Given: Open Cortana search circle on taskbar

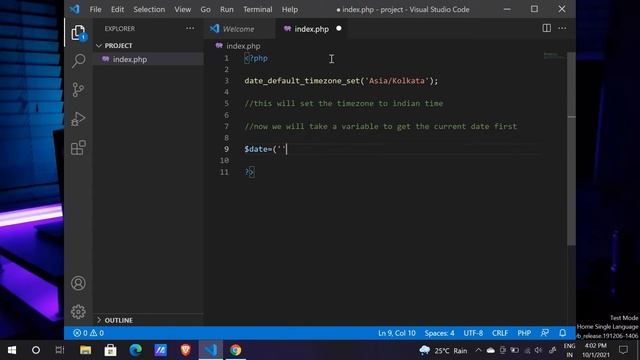Looking at the screenshot, I should [36, 350].
